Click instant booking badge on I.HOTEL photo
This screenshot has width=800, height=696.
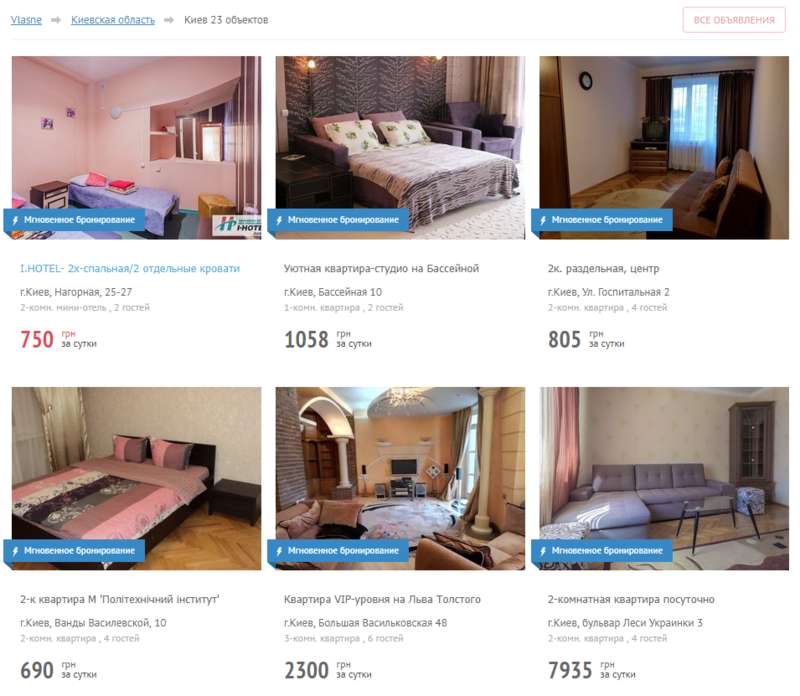click(74, 220)
